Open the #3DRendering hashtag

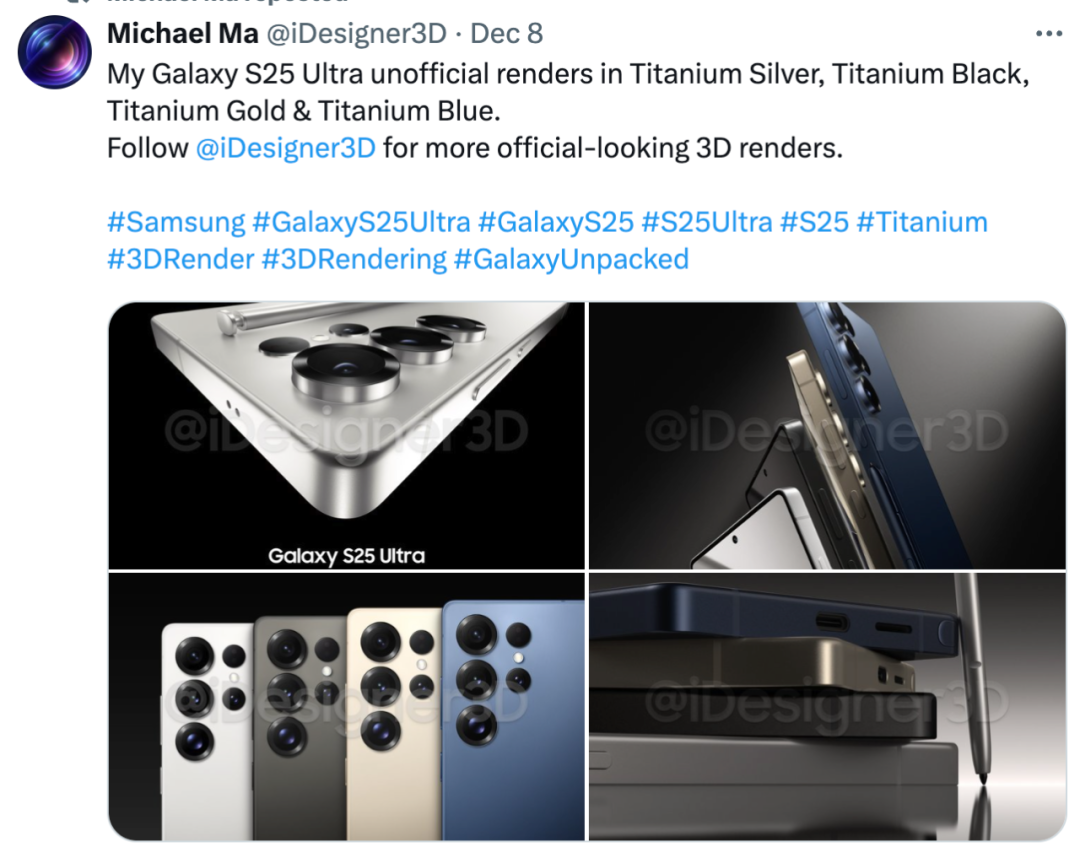355,260
